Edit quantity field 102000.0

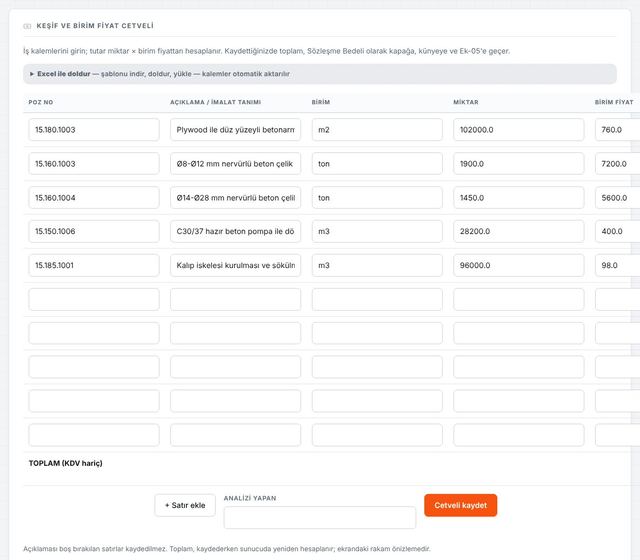click(x=519, y=130)
